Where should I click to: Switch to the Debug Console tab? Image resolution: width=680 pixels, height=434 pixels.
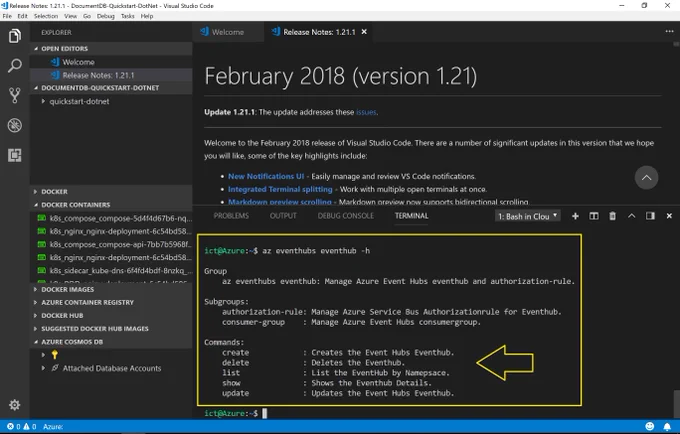346,216
